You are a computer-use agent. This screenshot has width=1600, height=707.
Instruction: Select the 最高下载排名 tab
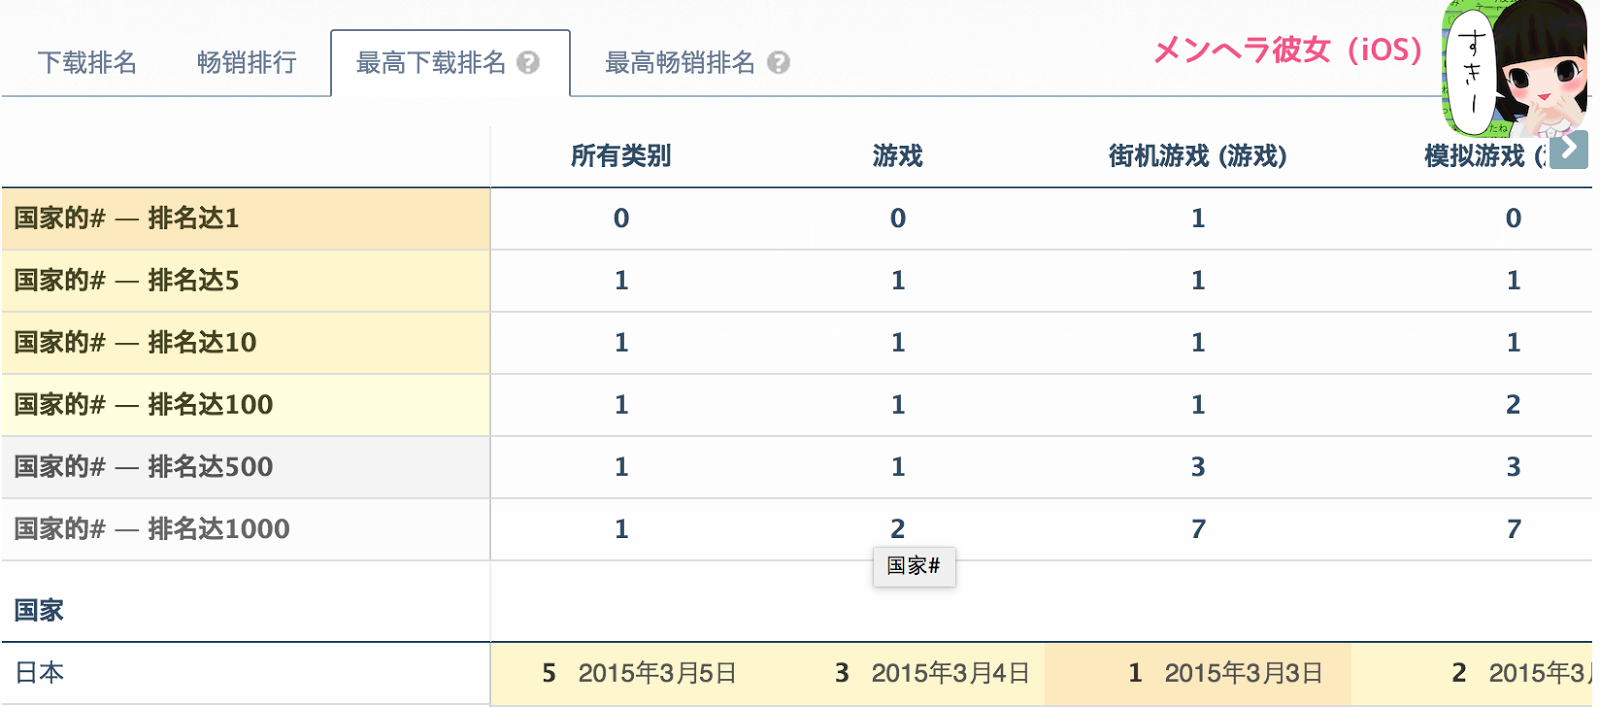click(450, 63)
